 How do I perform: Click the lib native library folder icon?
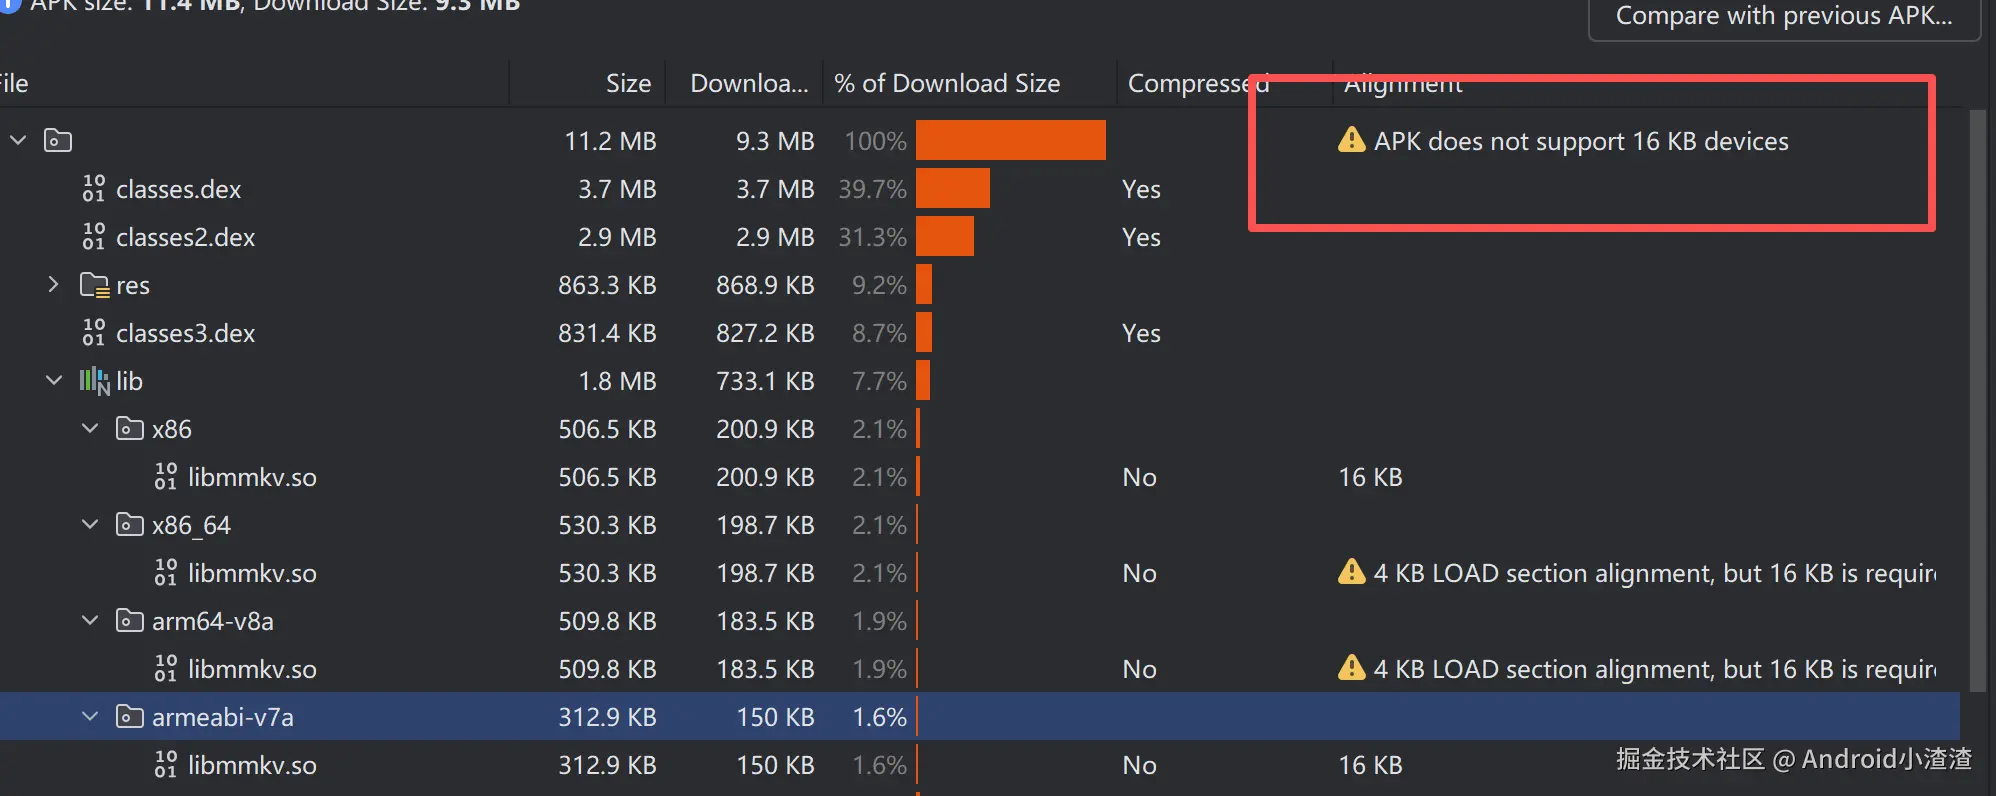[x=94, y=381]
